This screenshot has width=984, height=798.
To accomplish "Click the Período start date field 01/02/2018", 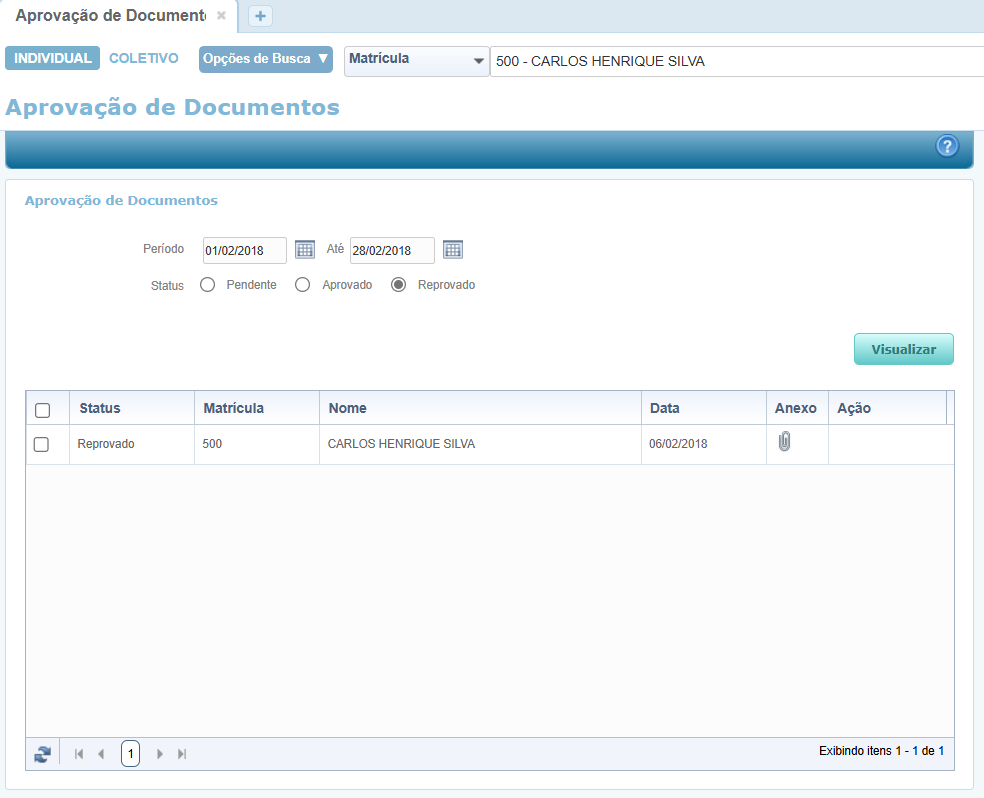I will [245, 250].
